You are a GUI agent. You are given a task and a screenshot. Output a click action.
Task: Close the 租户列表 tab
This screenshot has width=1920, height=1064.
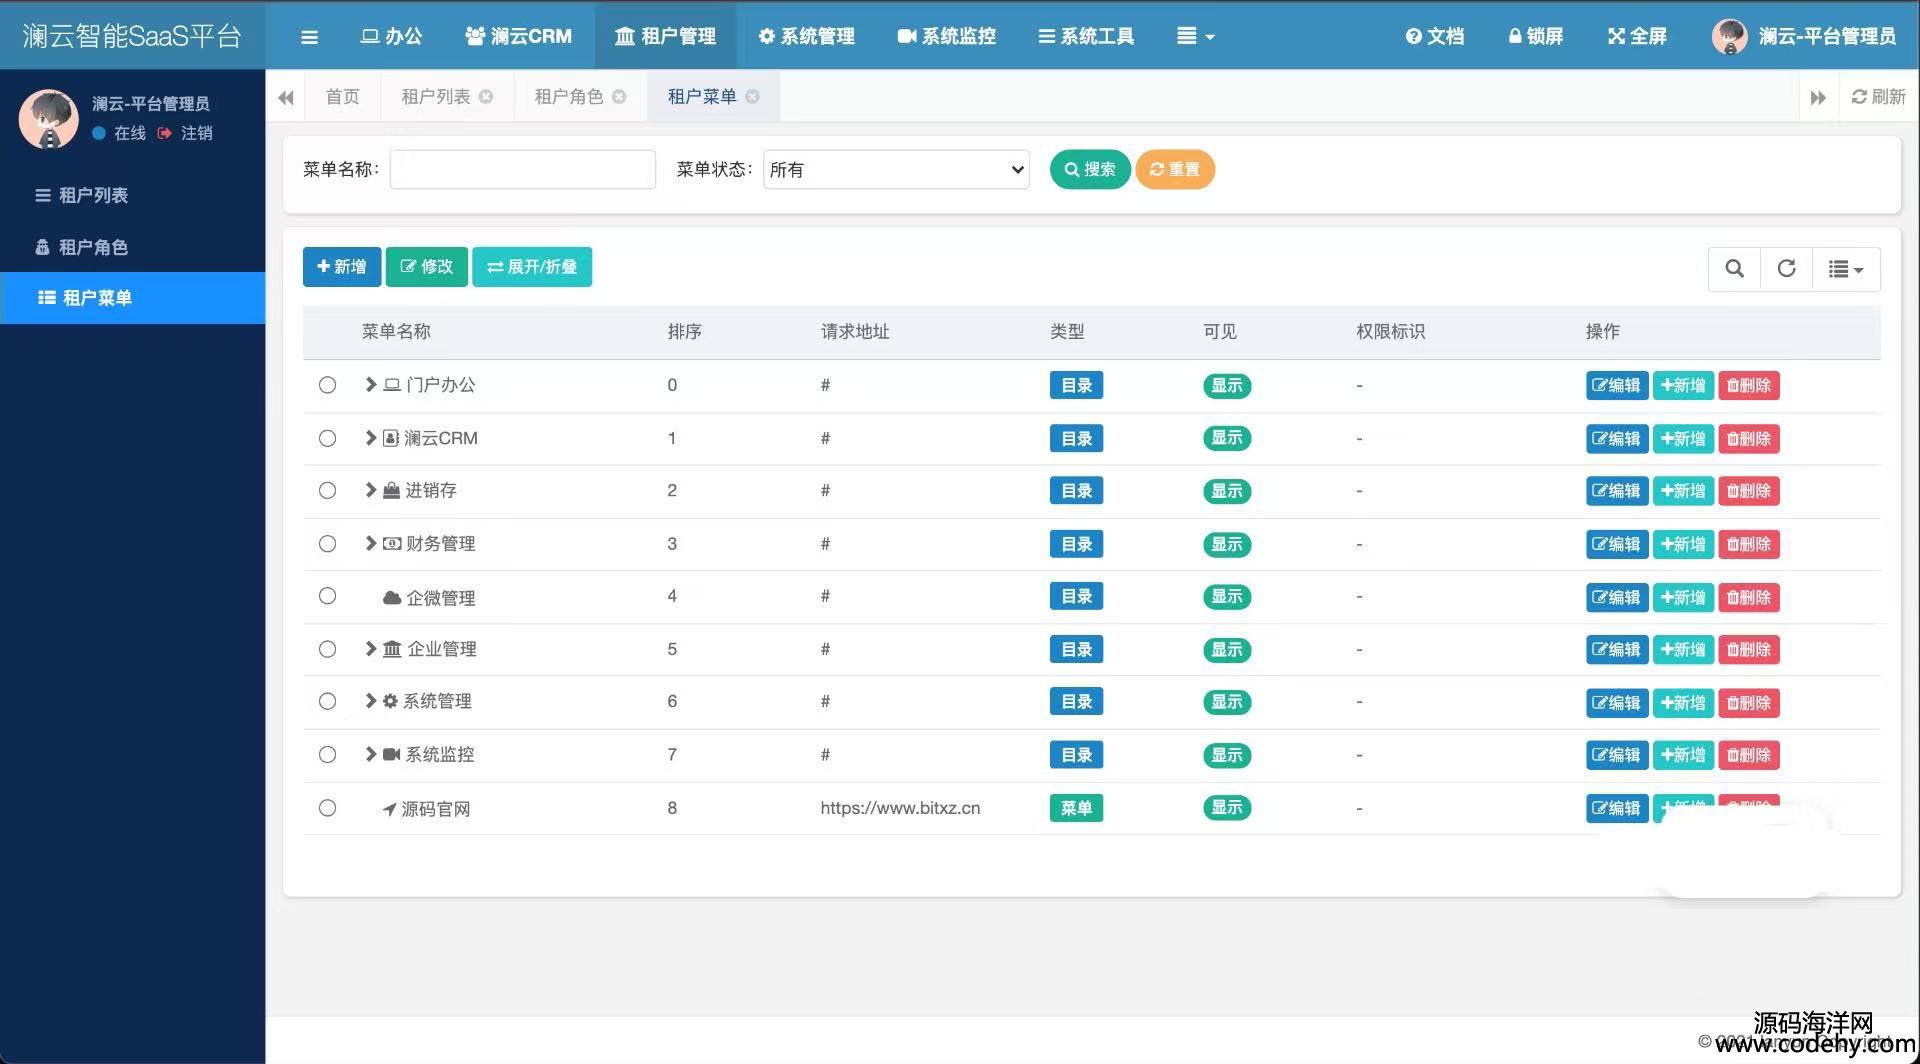pyautogui.click(x=486, y=97)
